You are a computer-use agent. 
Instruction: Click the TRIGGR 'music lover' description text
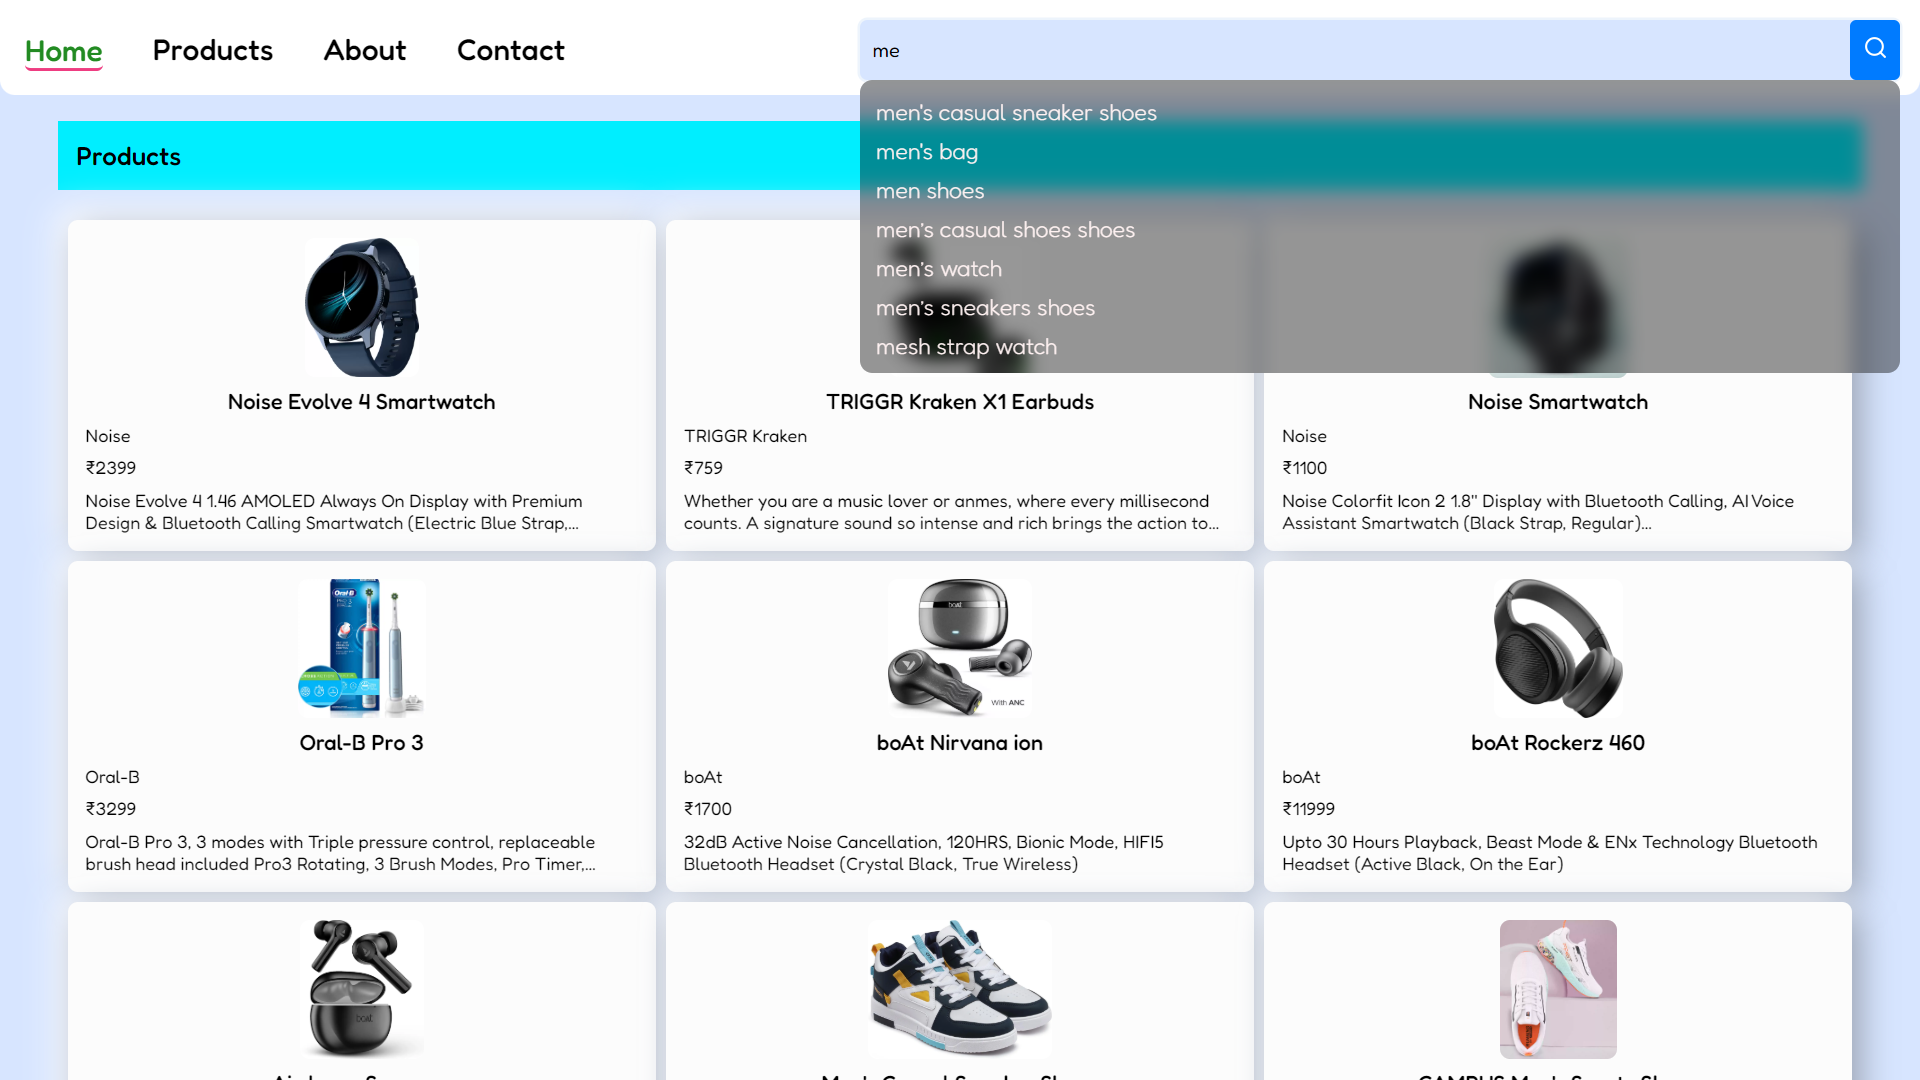(951, 512)
